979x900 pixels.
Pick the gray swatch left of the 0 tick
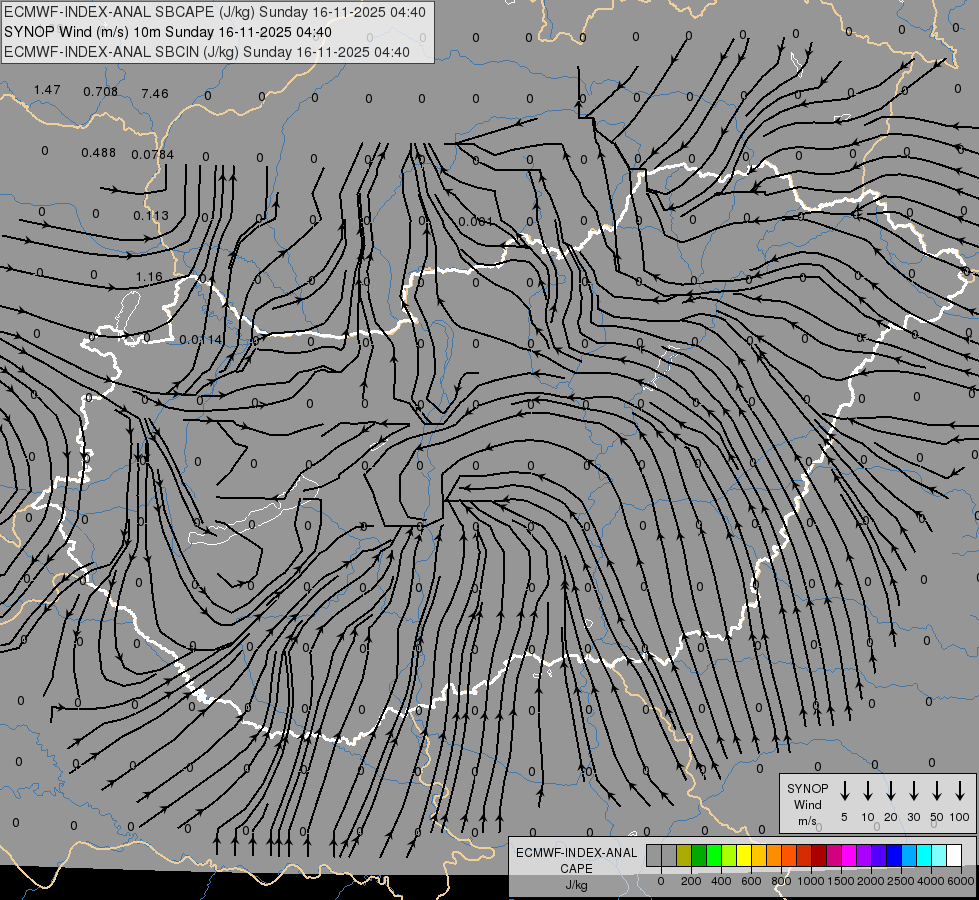(654, 856)
